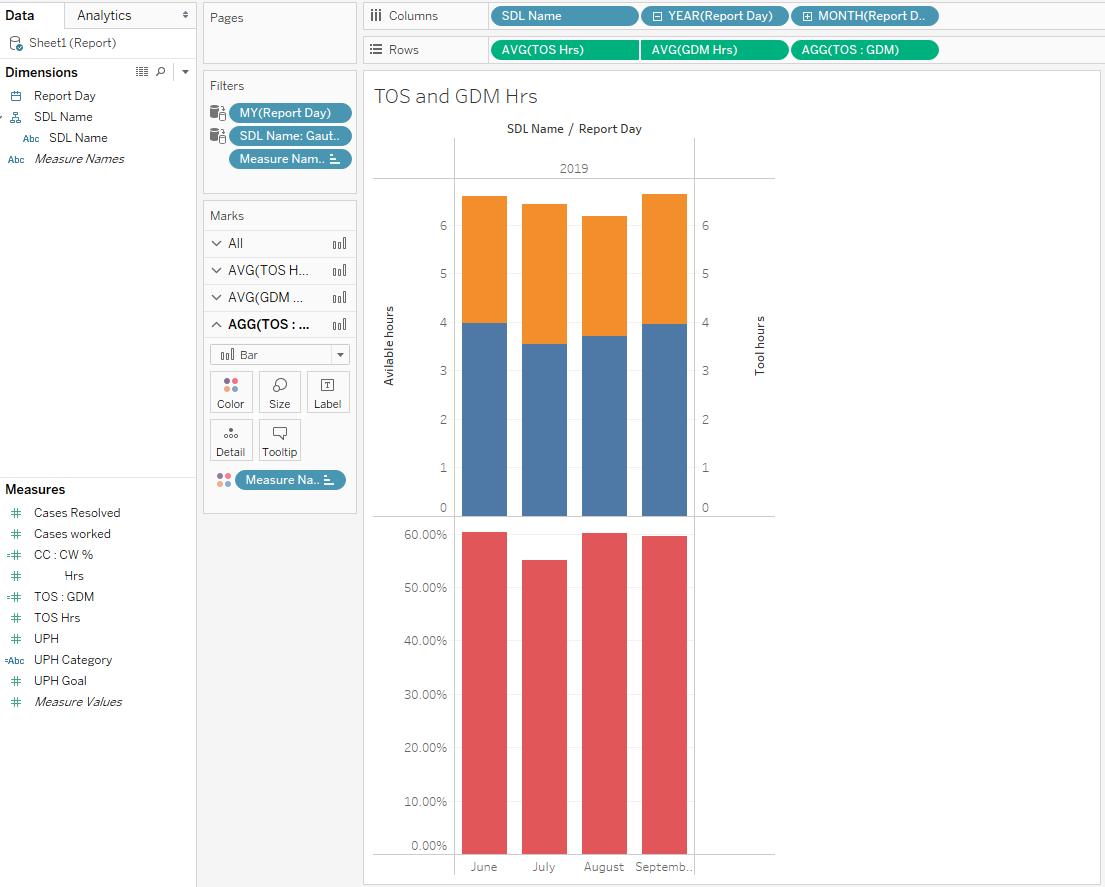Click the Columns shelf icon
Image resolution: width=1105 pixels, height=887 pixels.
(x=376, y=15)
